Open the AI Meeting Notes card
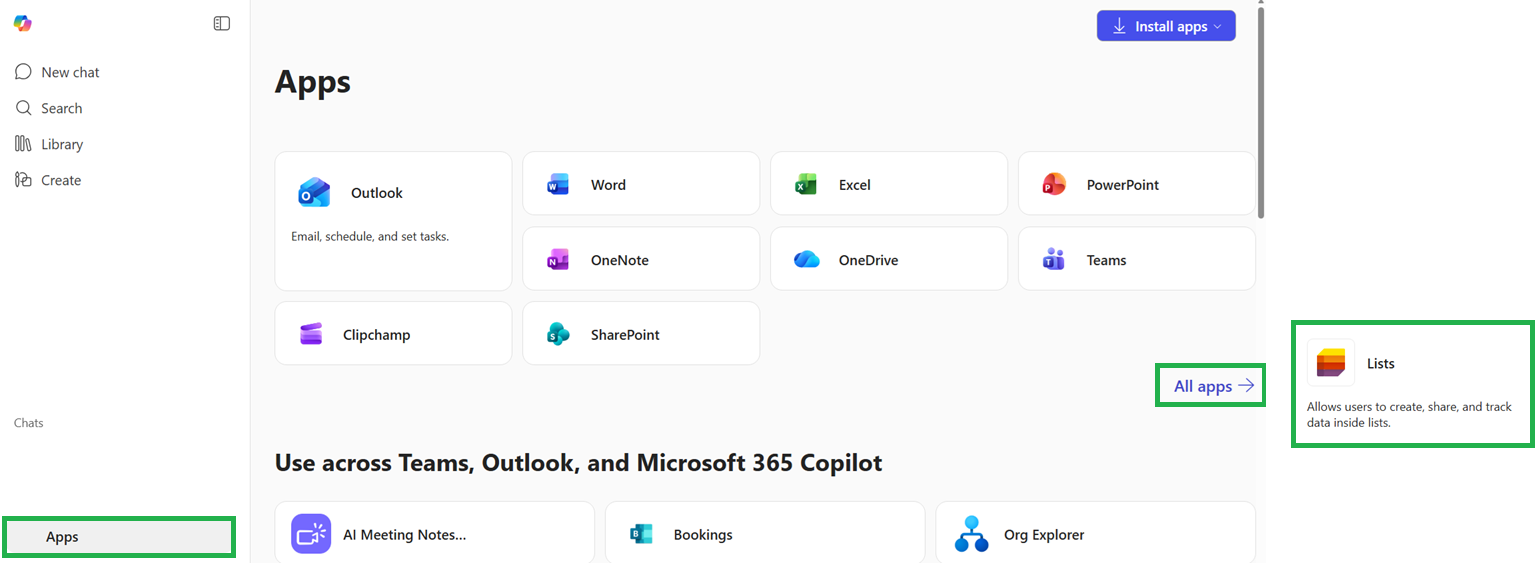Image resolution: width=1537 pixels, height=566 pixels. 435,532
